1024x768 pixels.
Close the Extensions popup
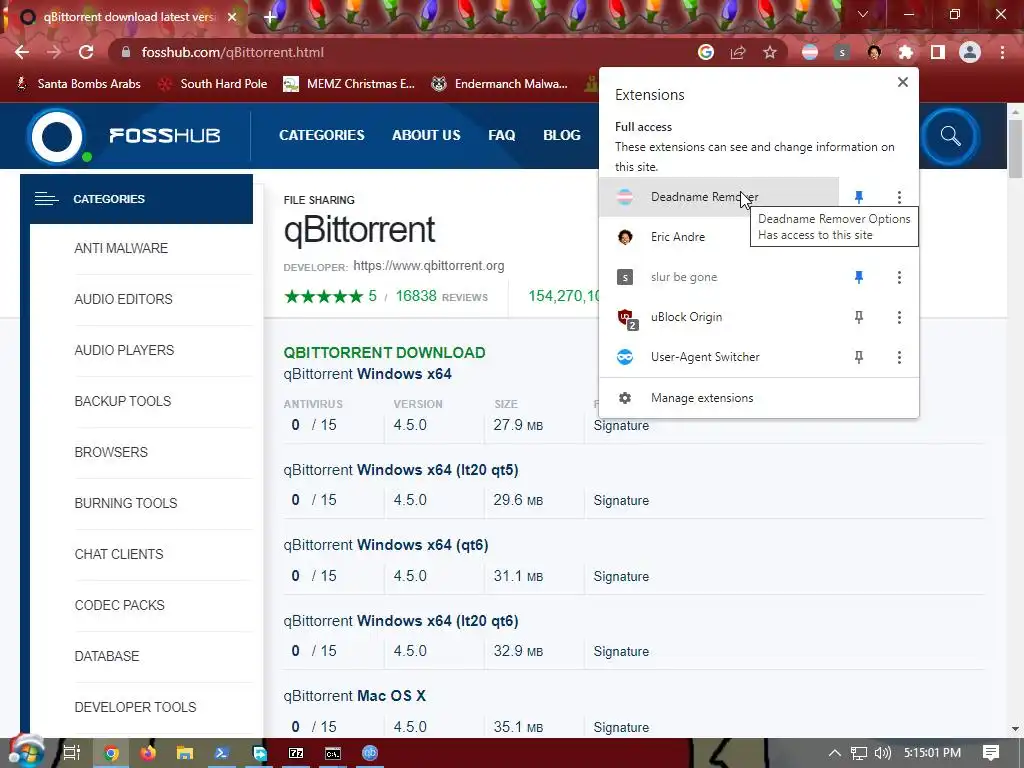[903, 82]
